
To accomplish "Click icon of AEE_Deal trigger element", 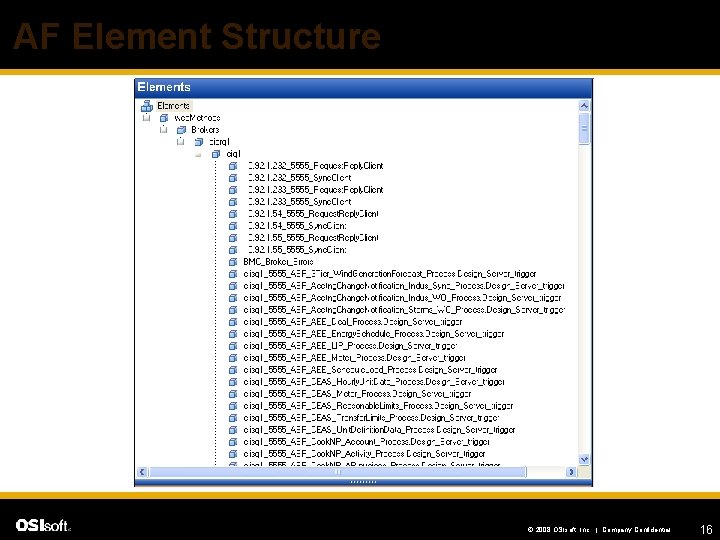I will 233,322.
